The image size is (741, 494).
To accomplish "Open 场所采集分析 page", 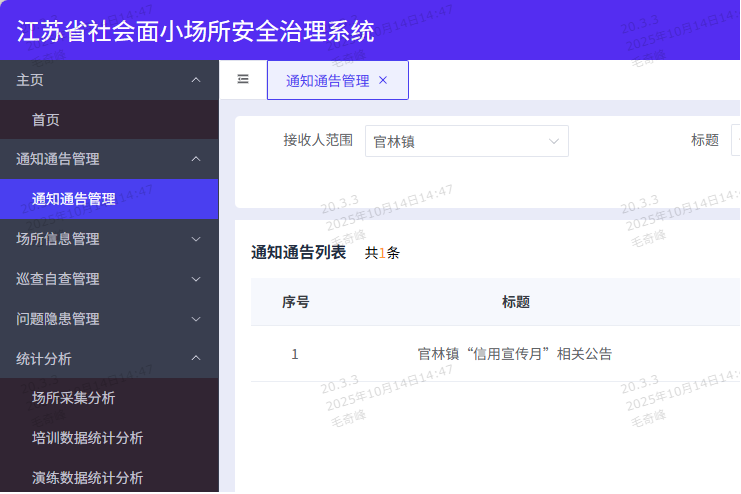I will pyautogui.click(x=74, y=398).
